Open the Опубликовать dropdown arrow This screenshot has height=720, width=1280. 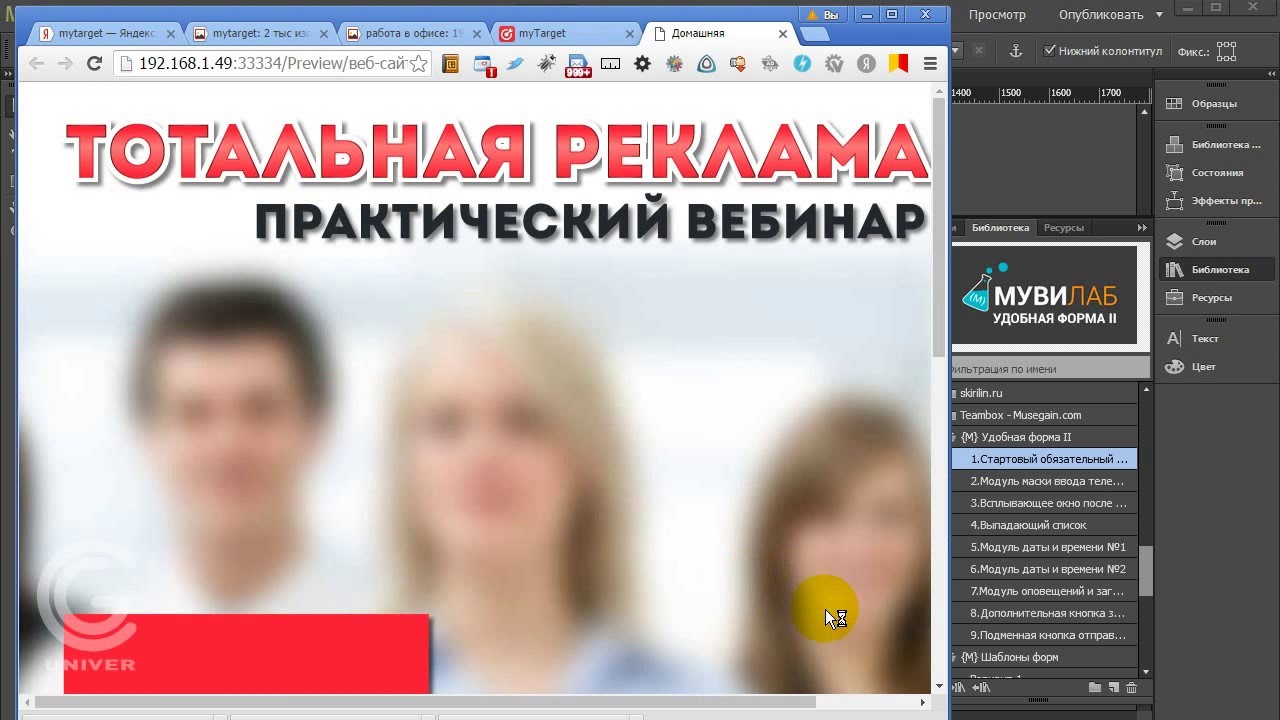coord(1159,15)
